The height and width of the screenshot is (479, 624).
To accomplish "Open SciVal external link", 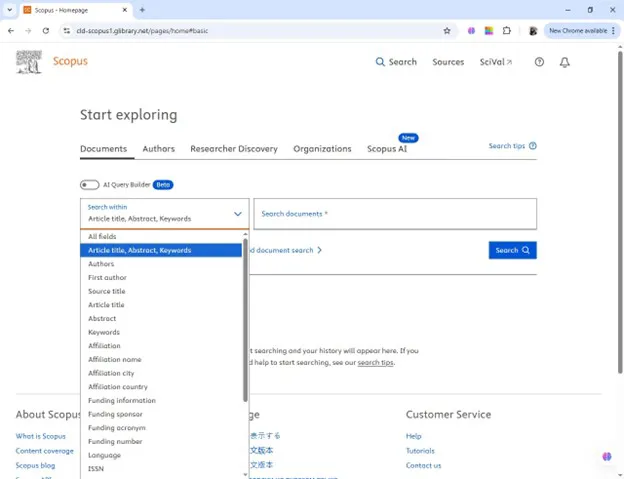I will (496, 62).
